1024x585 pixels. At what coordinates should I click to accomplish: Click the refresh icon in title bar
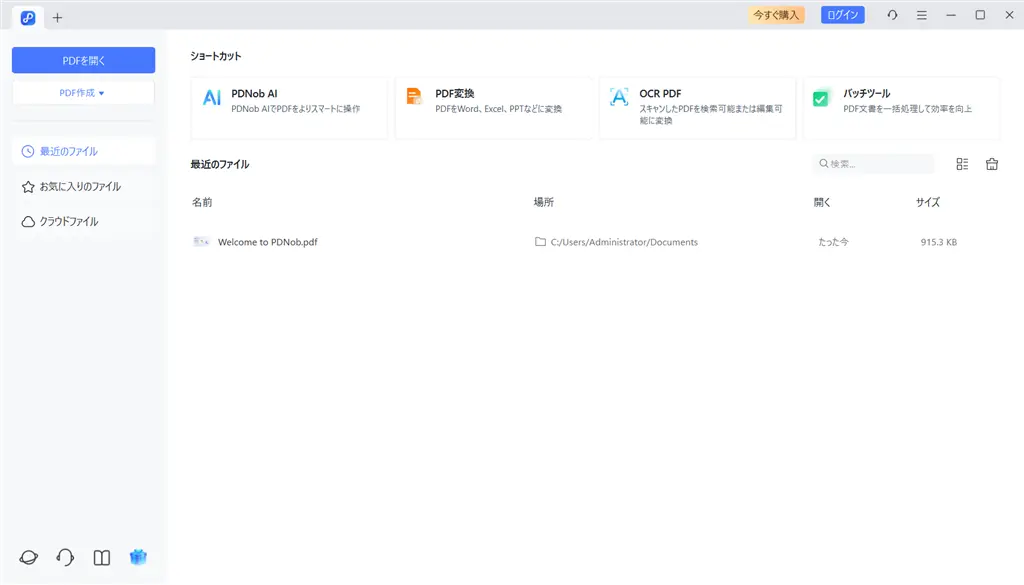point(892,15)
